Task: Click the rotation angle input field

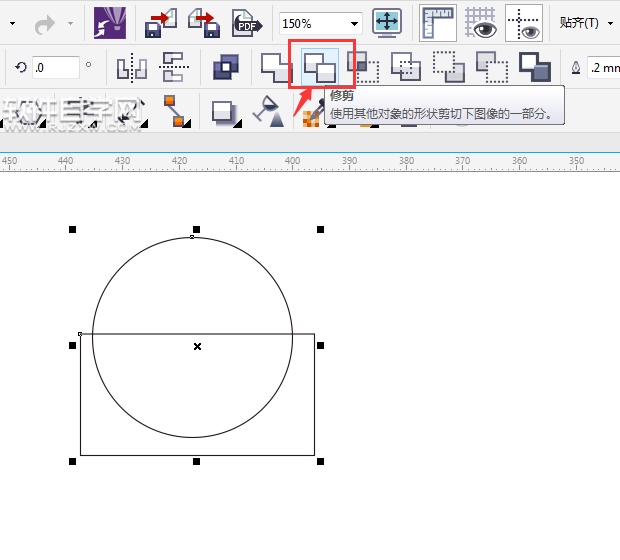Action: (x=56, y=68)
